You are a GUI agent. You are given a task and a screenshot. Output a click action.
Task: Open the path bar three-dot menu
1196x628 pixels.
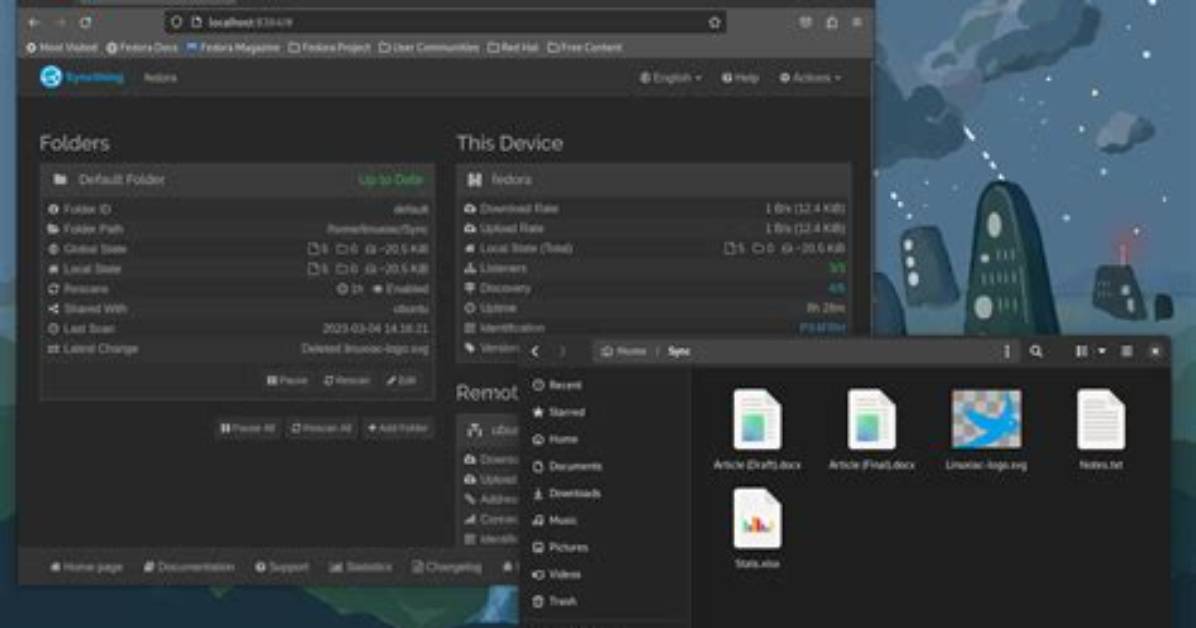[1007, 352]
